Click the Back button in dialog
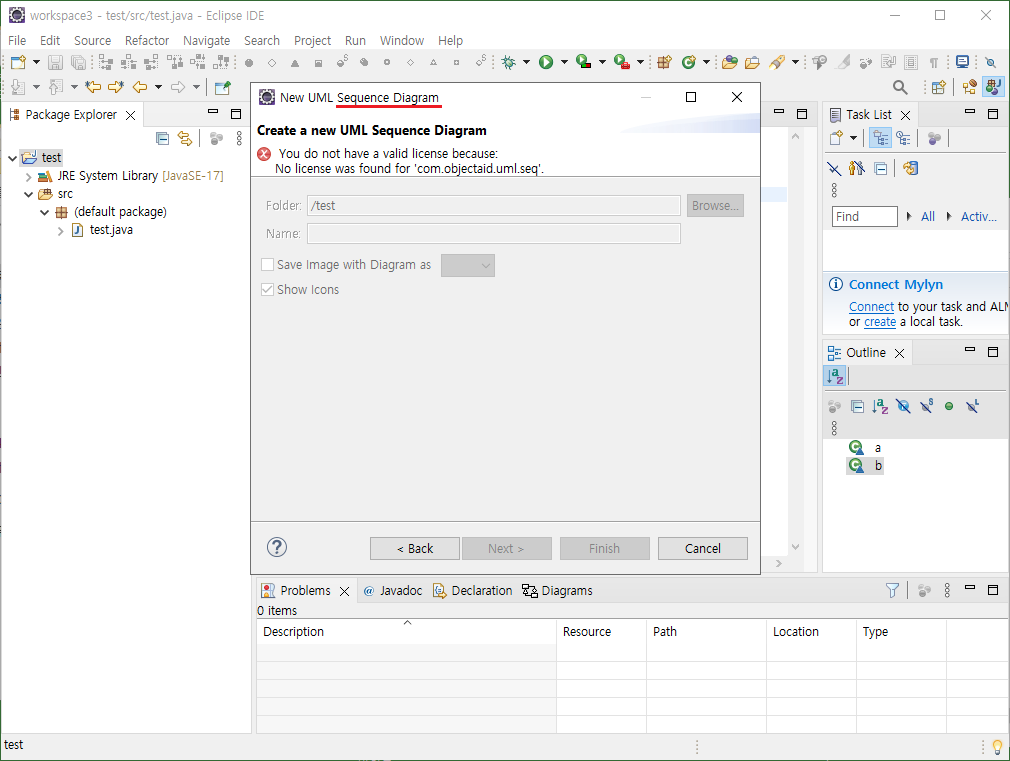The height and width of the screenshot is (761, 1010). (x=415, y=548)
